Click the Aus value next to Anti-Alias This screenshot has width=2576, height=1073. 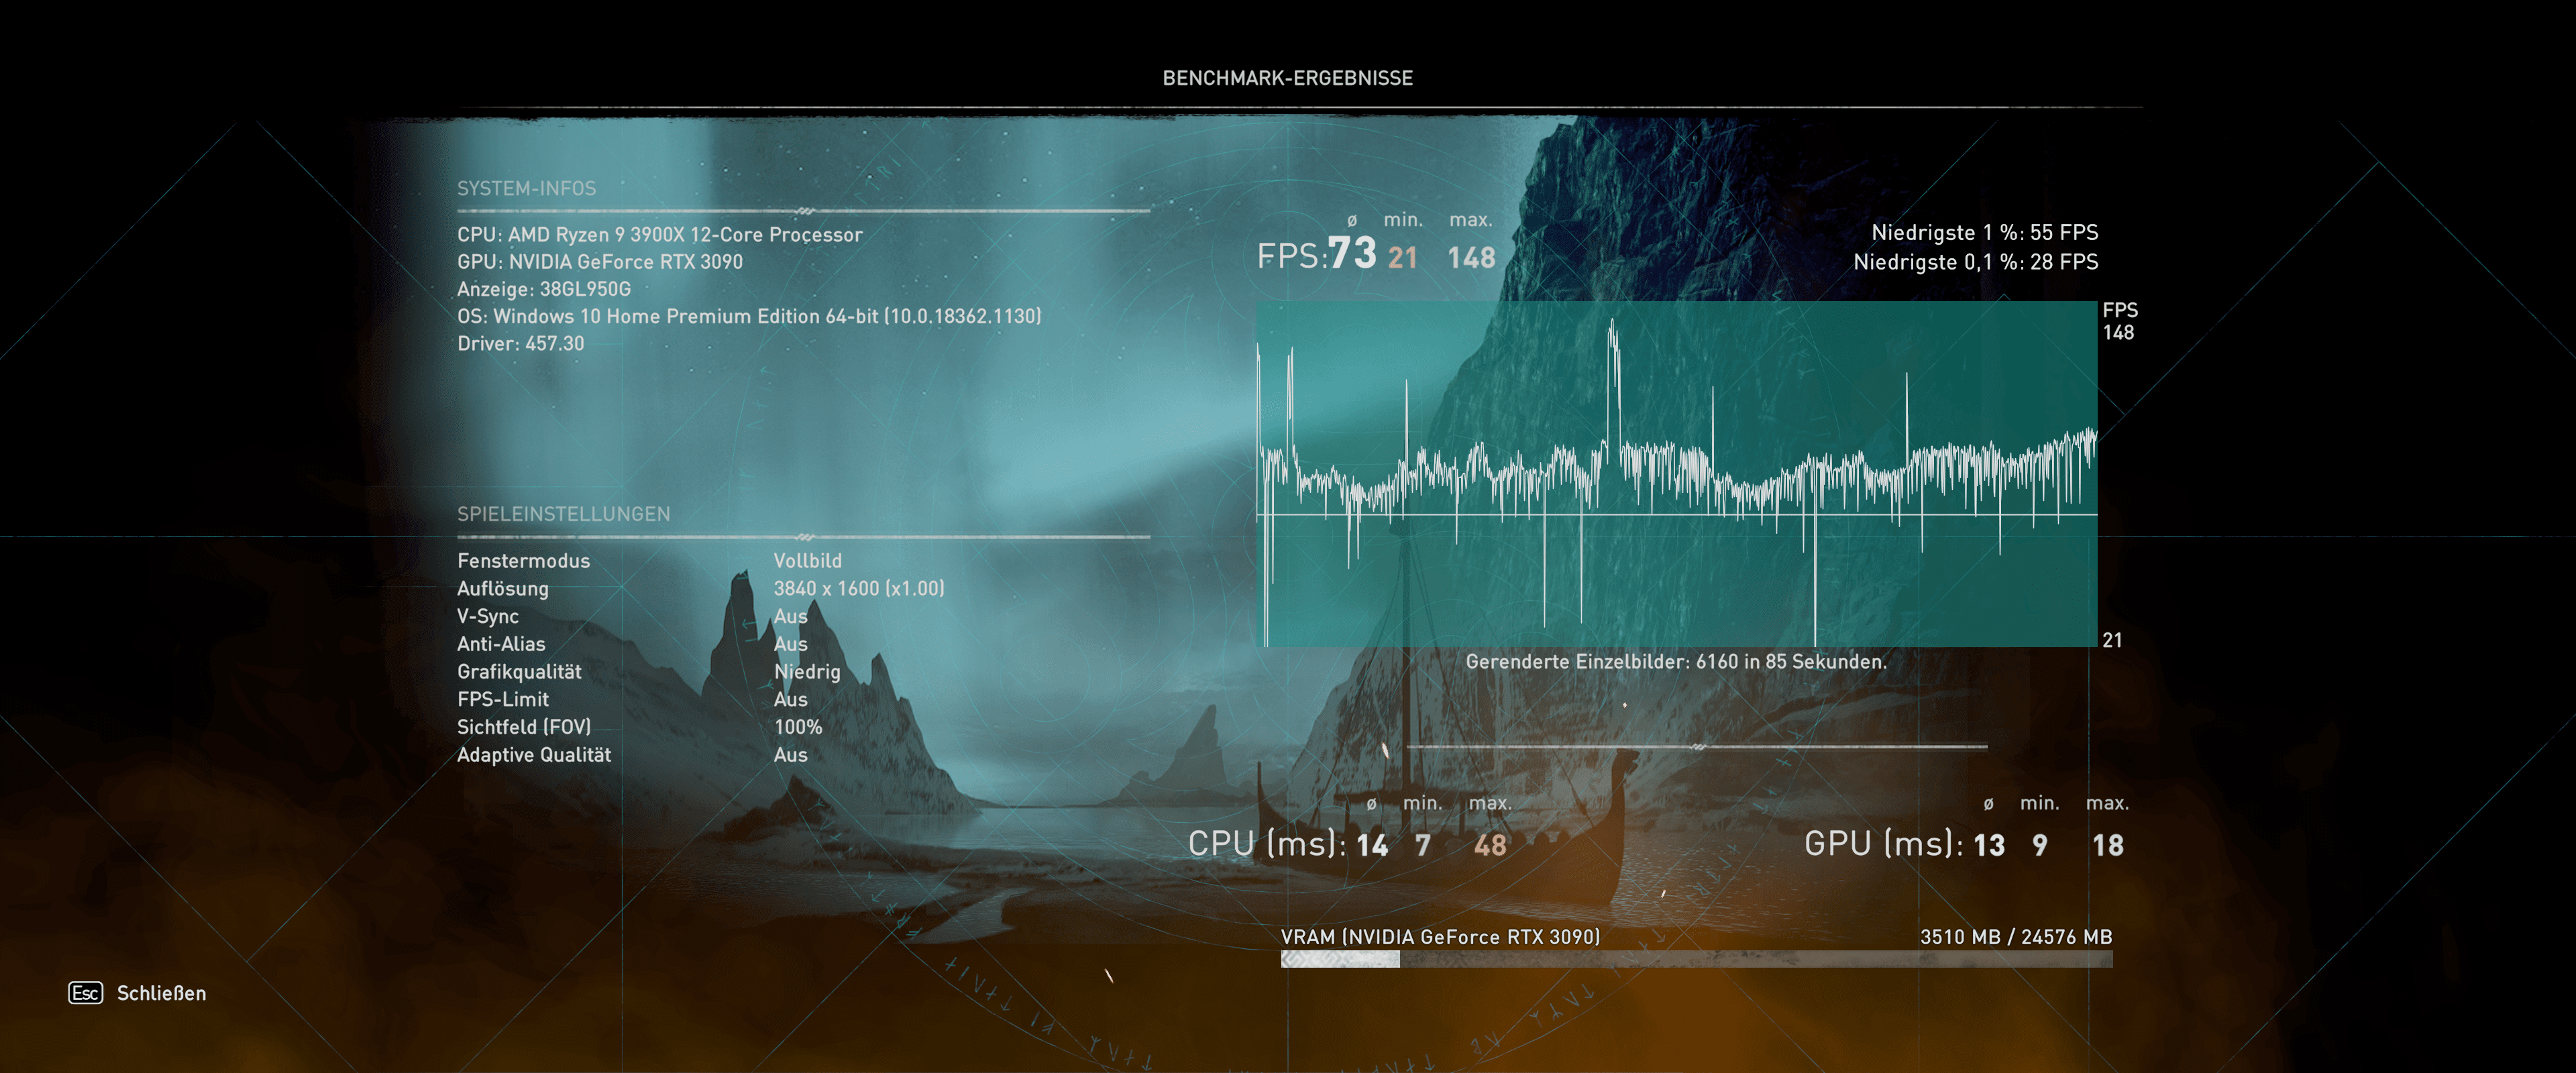pos(790,644)
